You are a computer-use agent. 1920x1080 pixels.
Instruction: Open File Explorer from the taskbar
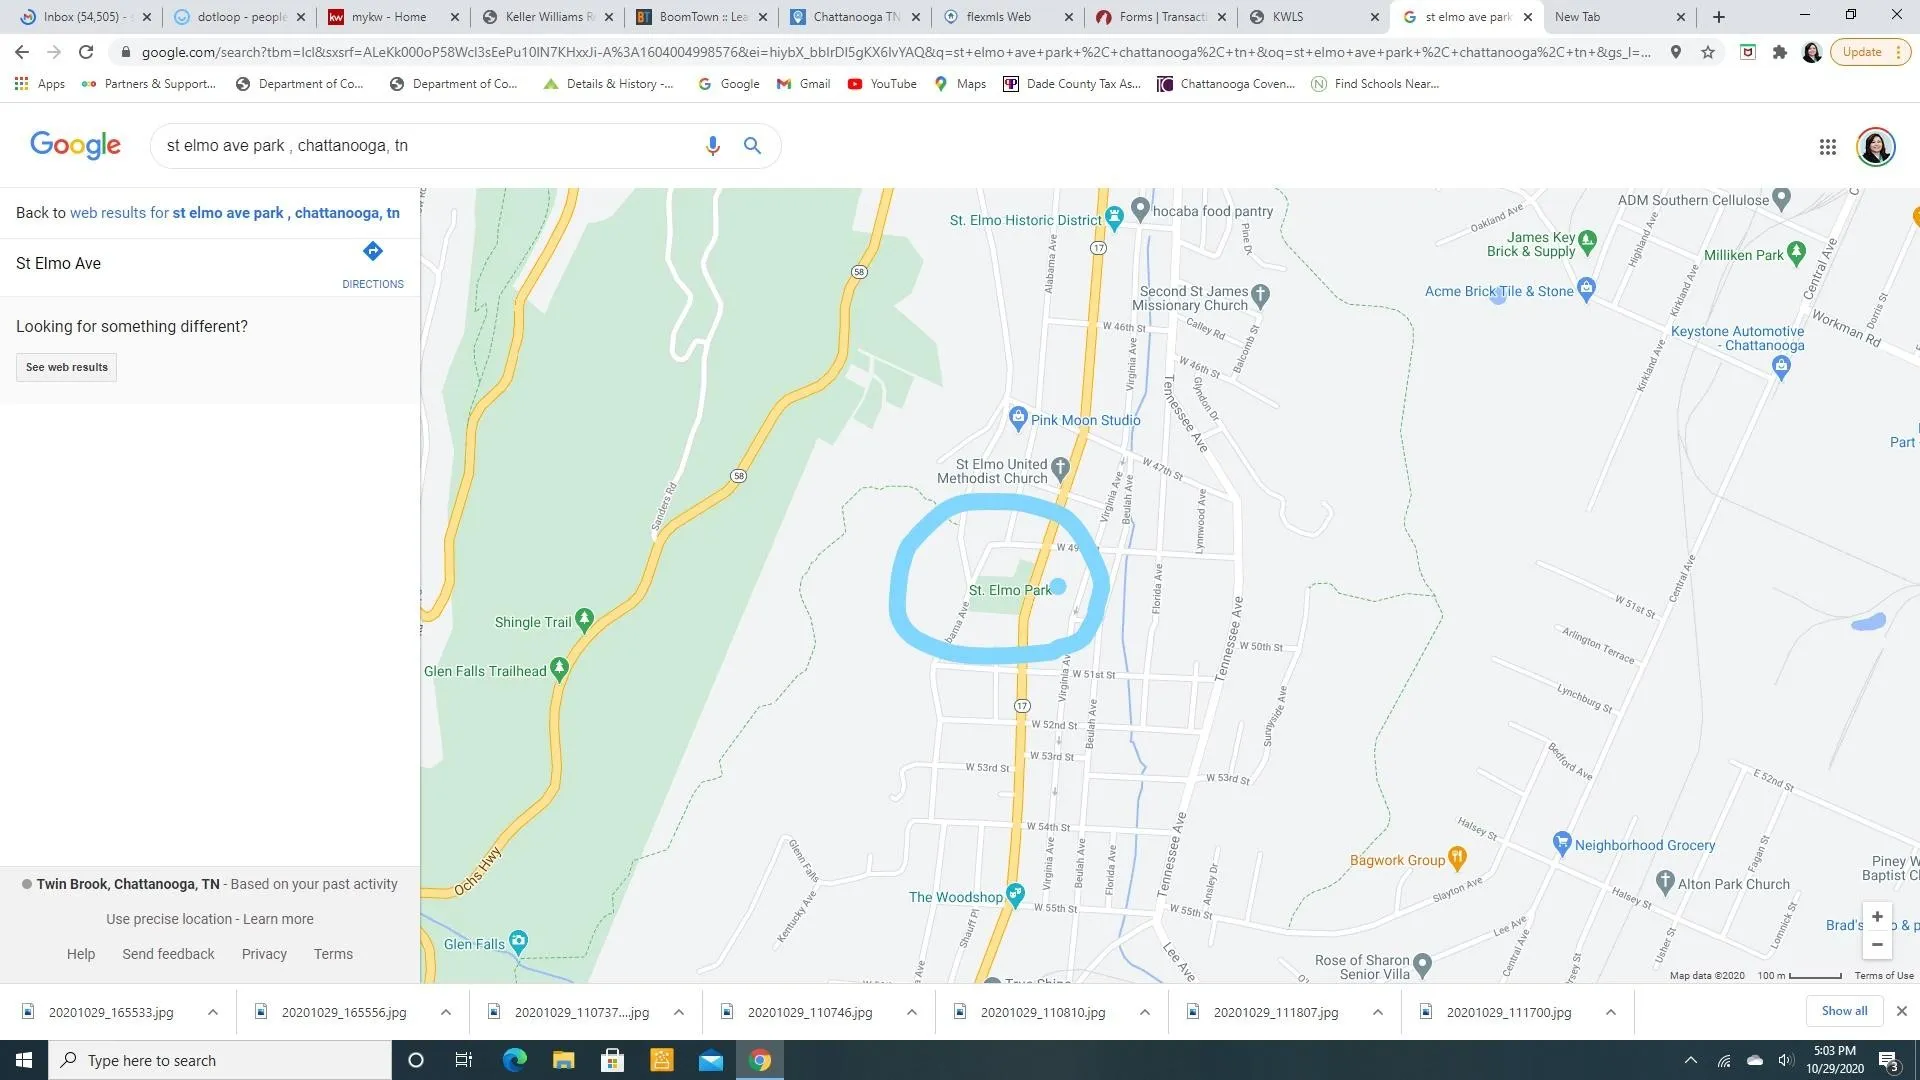click(x=564, y=1060)
